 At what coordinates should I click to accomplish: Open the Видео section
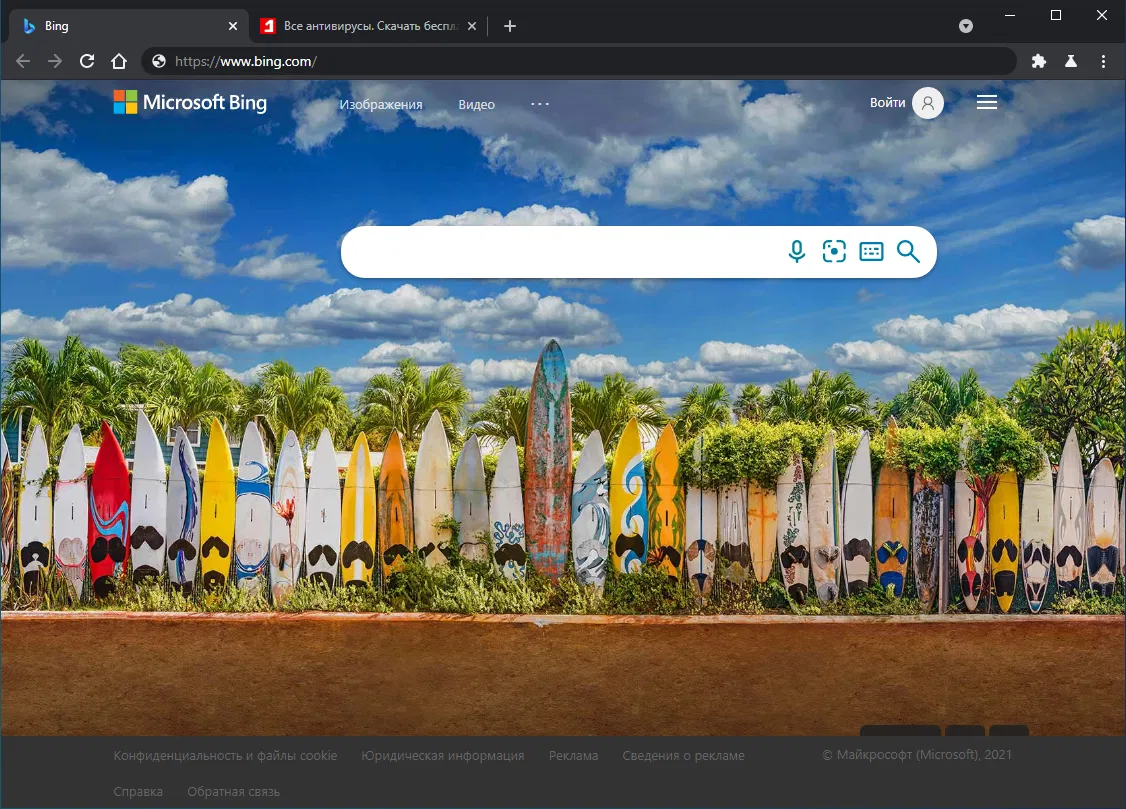point(476,105)
